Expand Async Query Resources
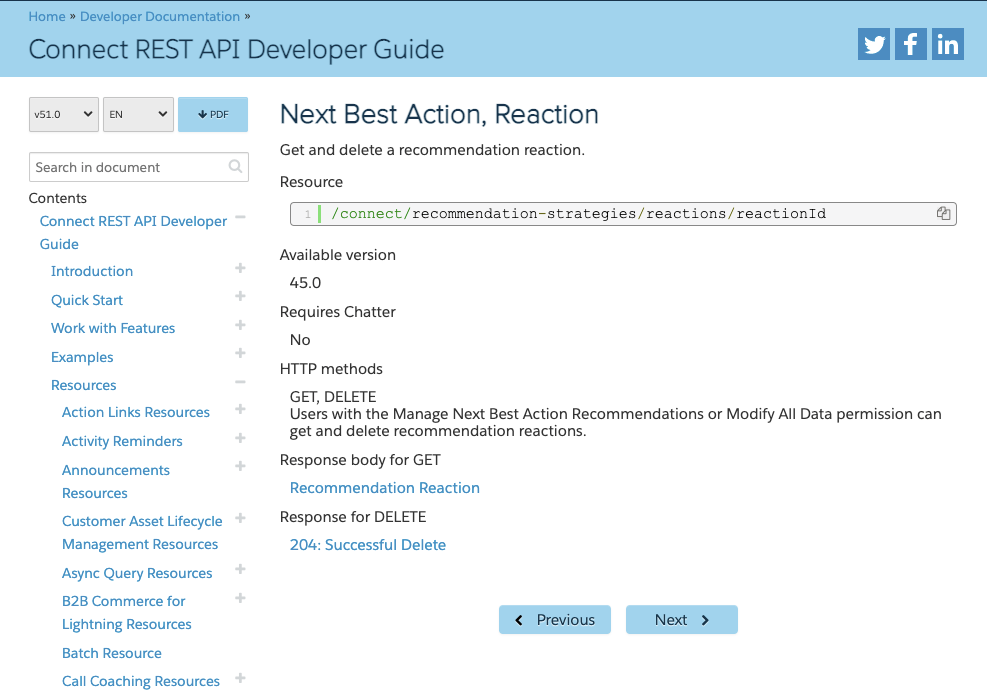 pyautogui.click(x=240, y=569)
